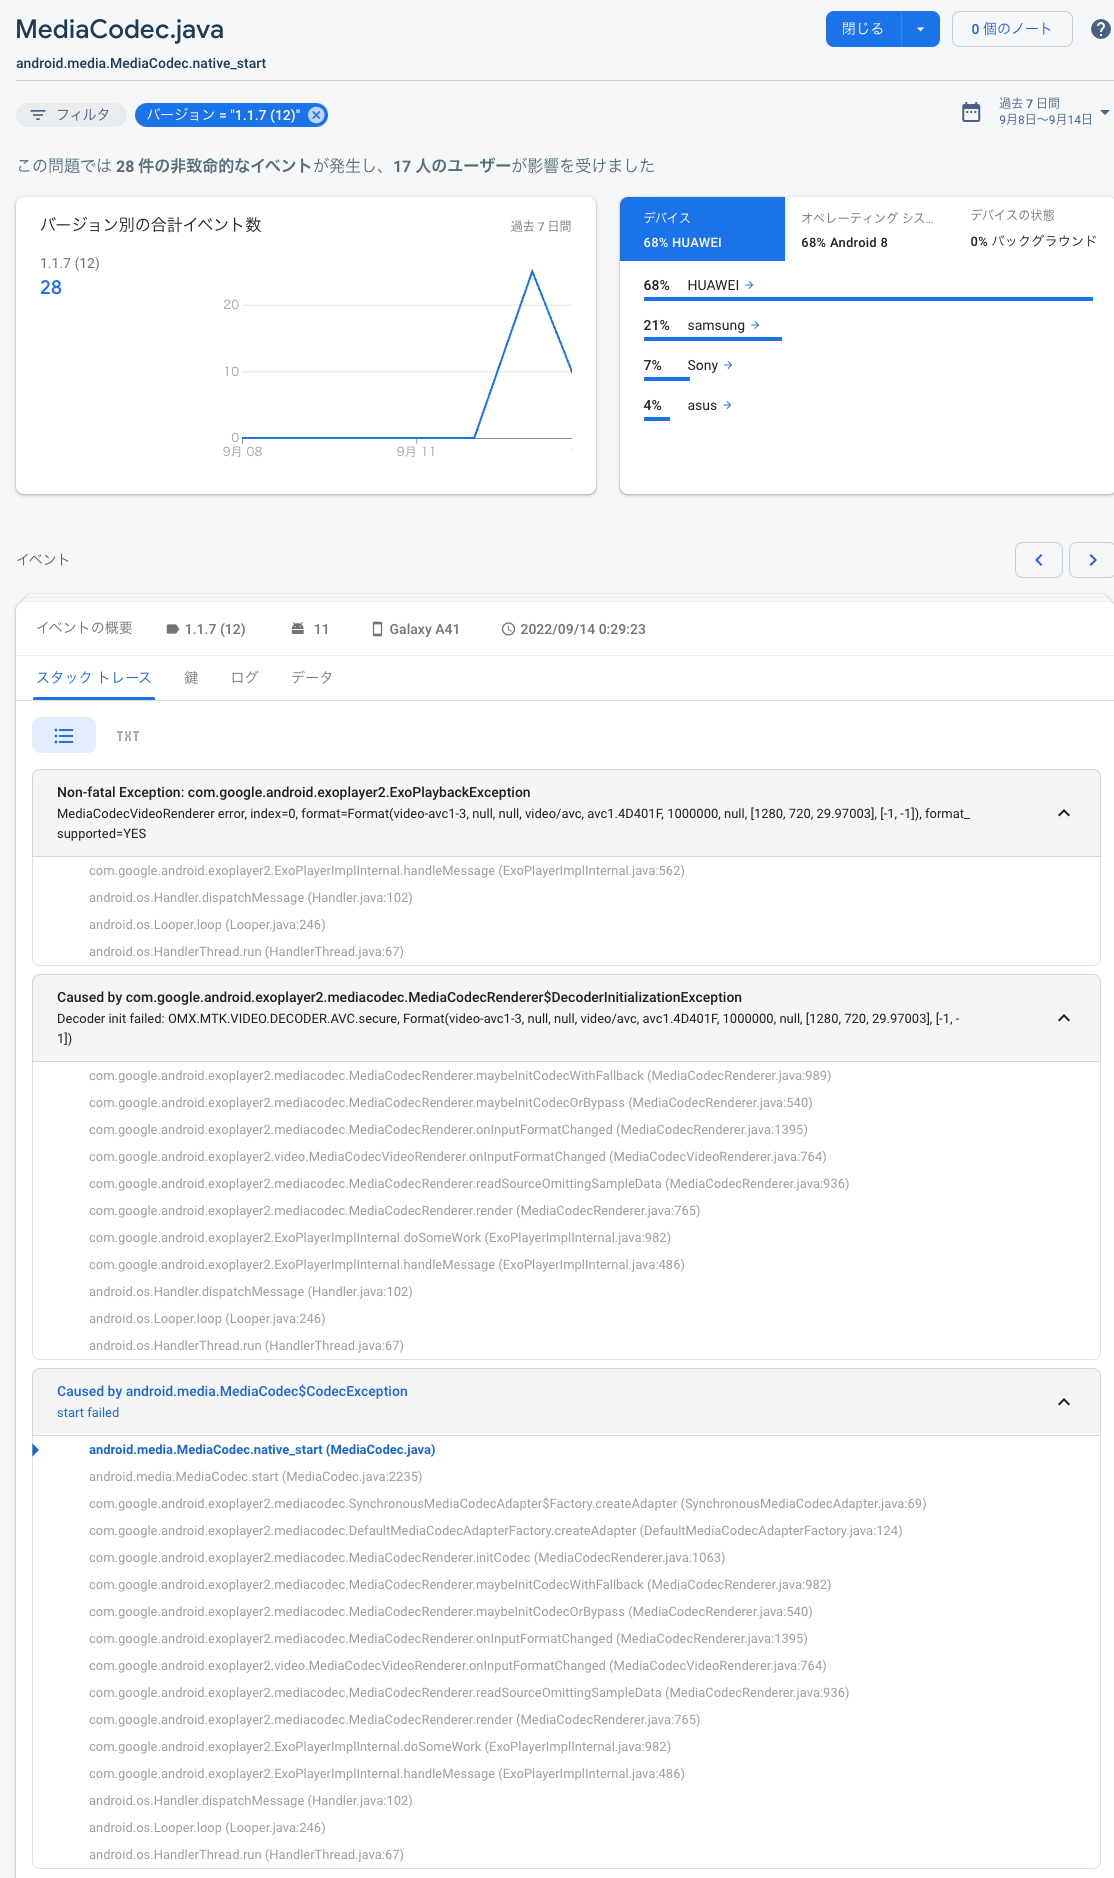The height and width of the screenshot is (1878, 1114).
Task: Follow the HUAWEI device link
Action: pos(718,285)
